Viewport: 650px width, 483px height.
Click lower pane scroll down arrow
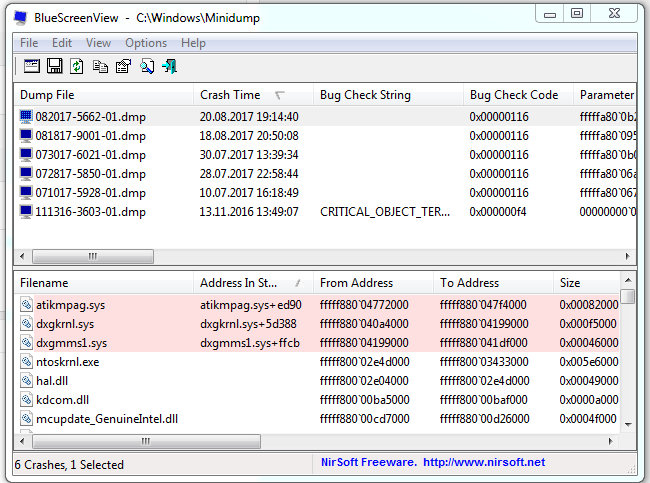click(x=628, y=424)
